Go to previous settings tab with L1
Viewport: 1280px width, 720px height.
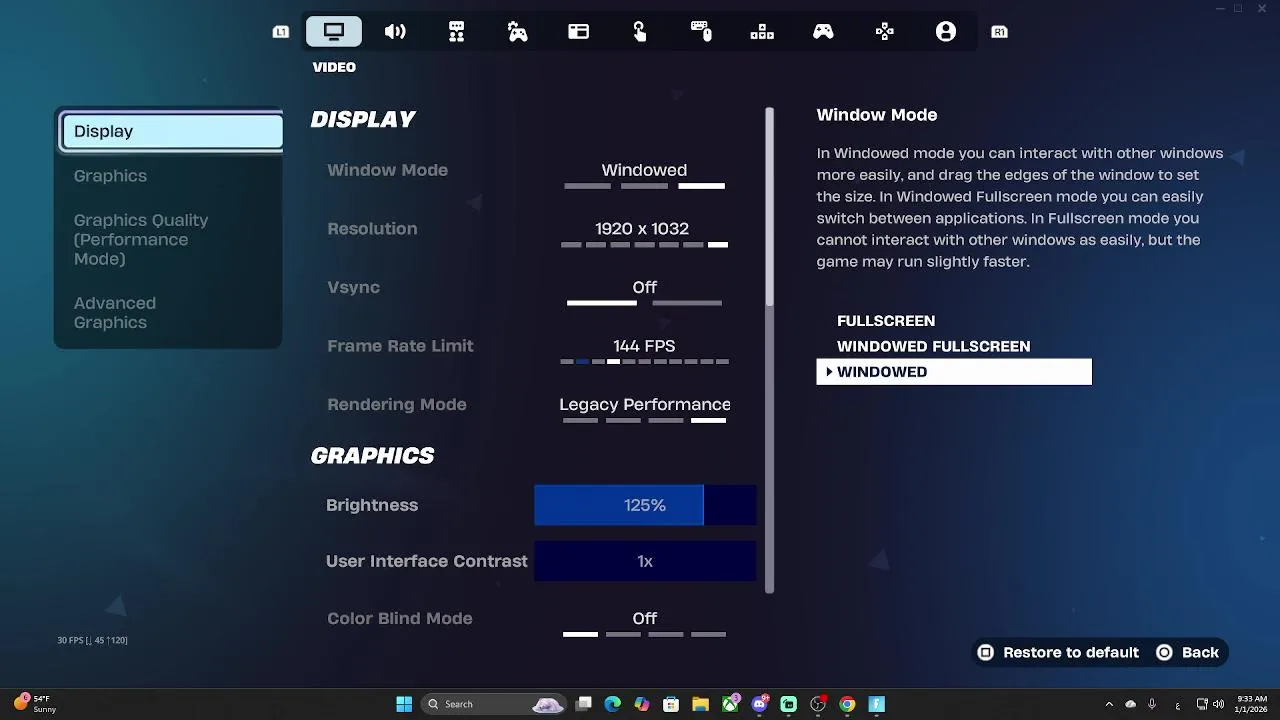[281, 32]
